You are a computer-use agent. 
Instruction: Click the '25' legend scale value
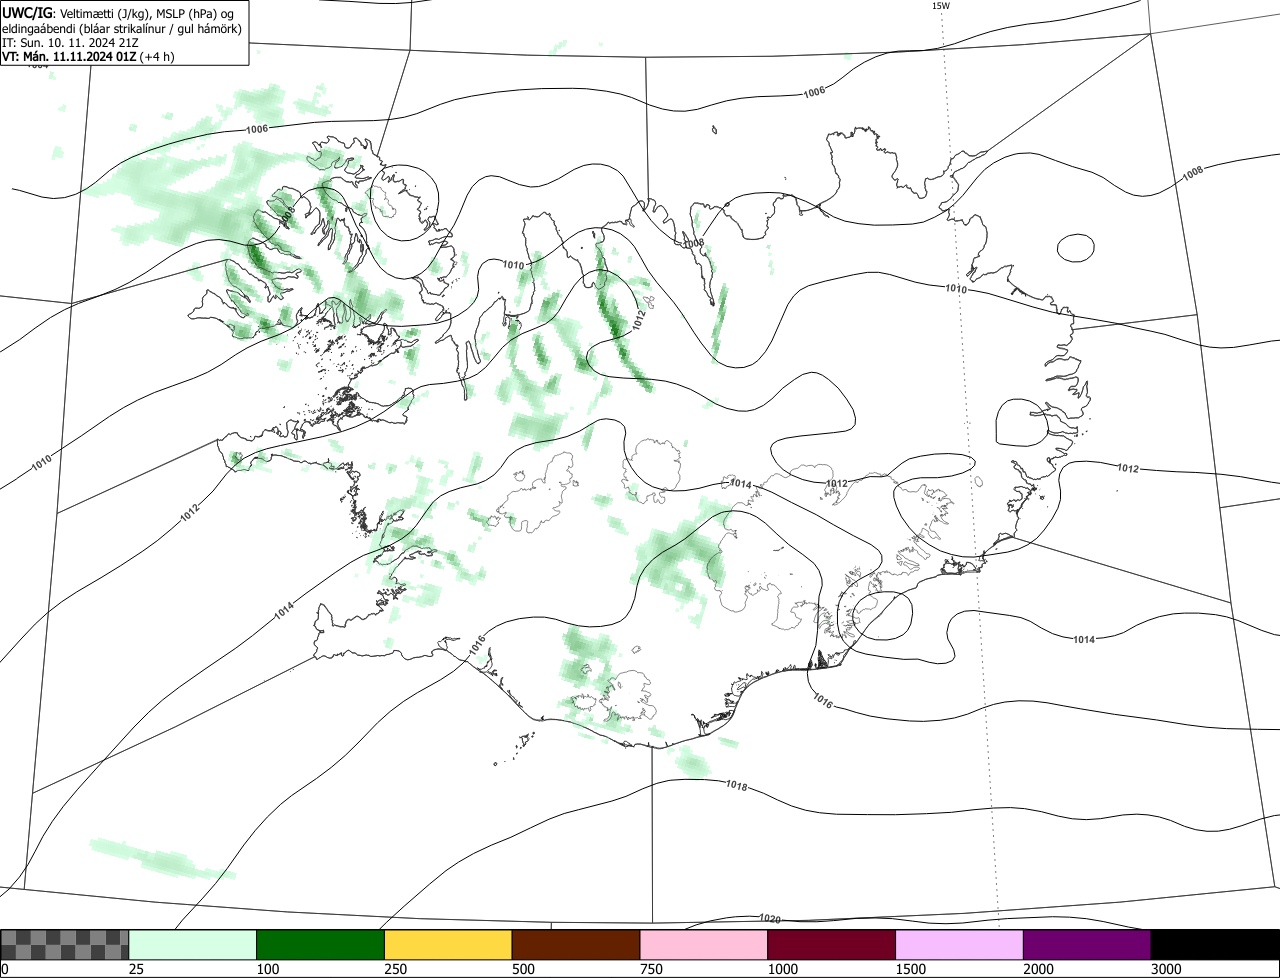point(137,969)
